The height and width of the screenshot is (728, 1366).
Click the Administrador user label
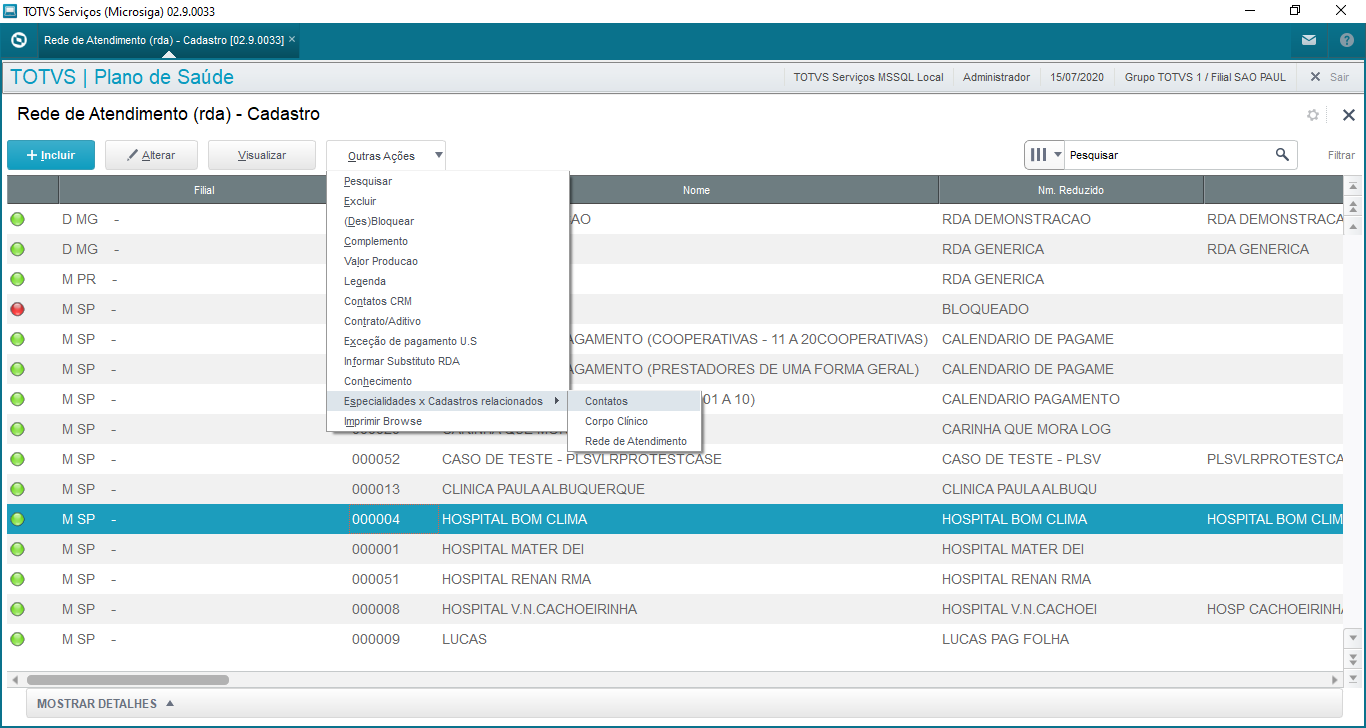(x=996, y=77)
